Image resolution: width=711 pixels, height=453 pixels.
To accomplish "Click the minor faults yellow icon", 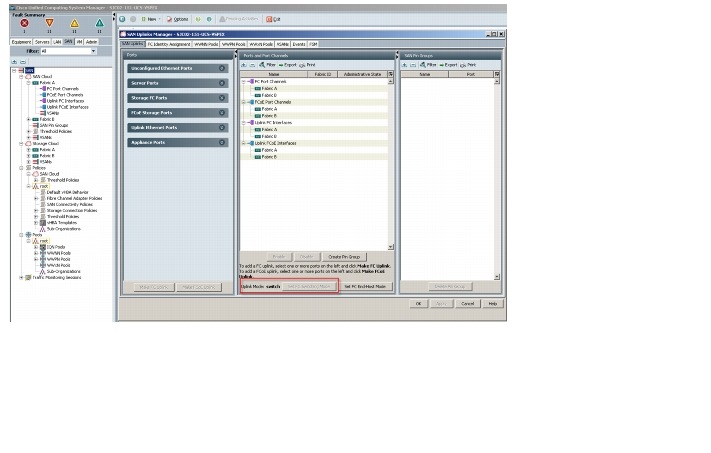I will click(x=74, y=23).
